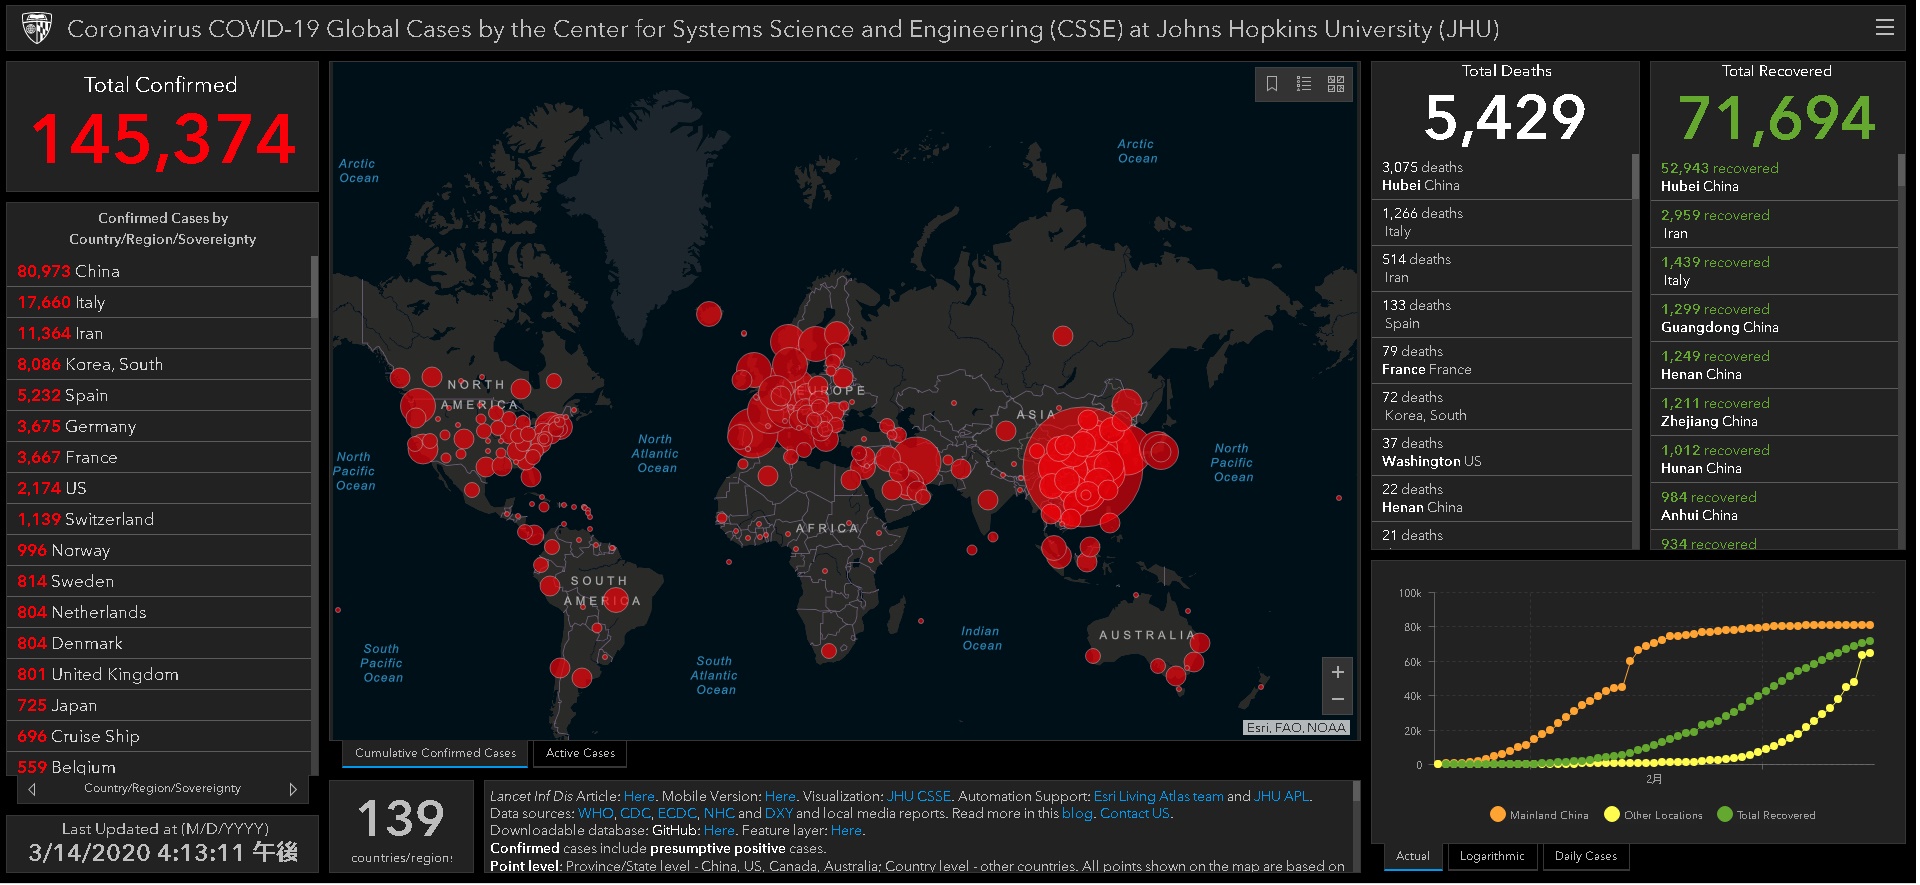Go to next country list page arrow

pos(293,789)
